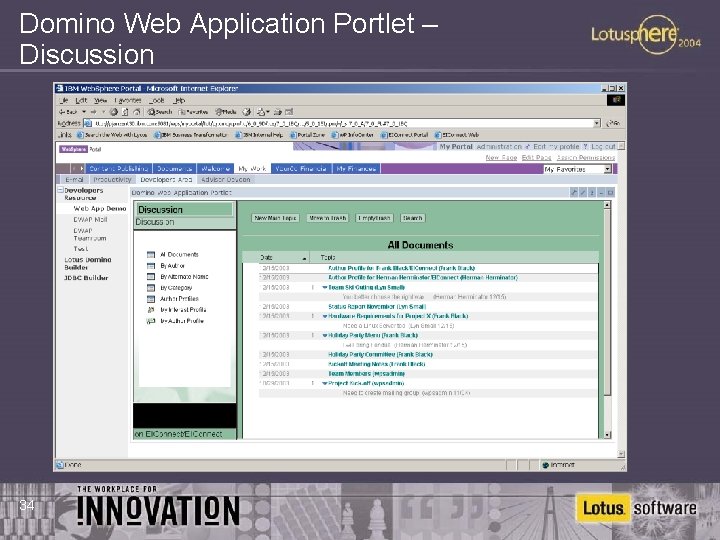Click the New Main Topic button
This screenshot has height=540, width=720.
click(276, 218)
